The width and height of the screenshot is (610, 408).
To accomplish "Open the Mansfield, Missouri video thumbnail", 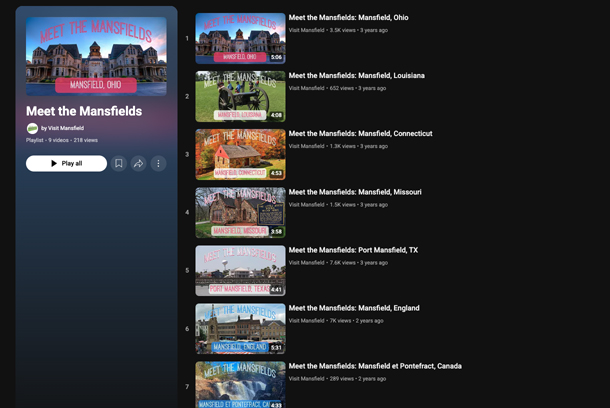I will point(240,212).
